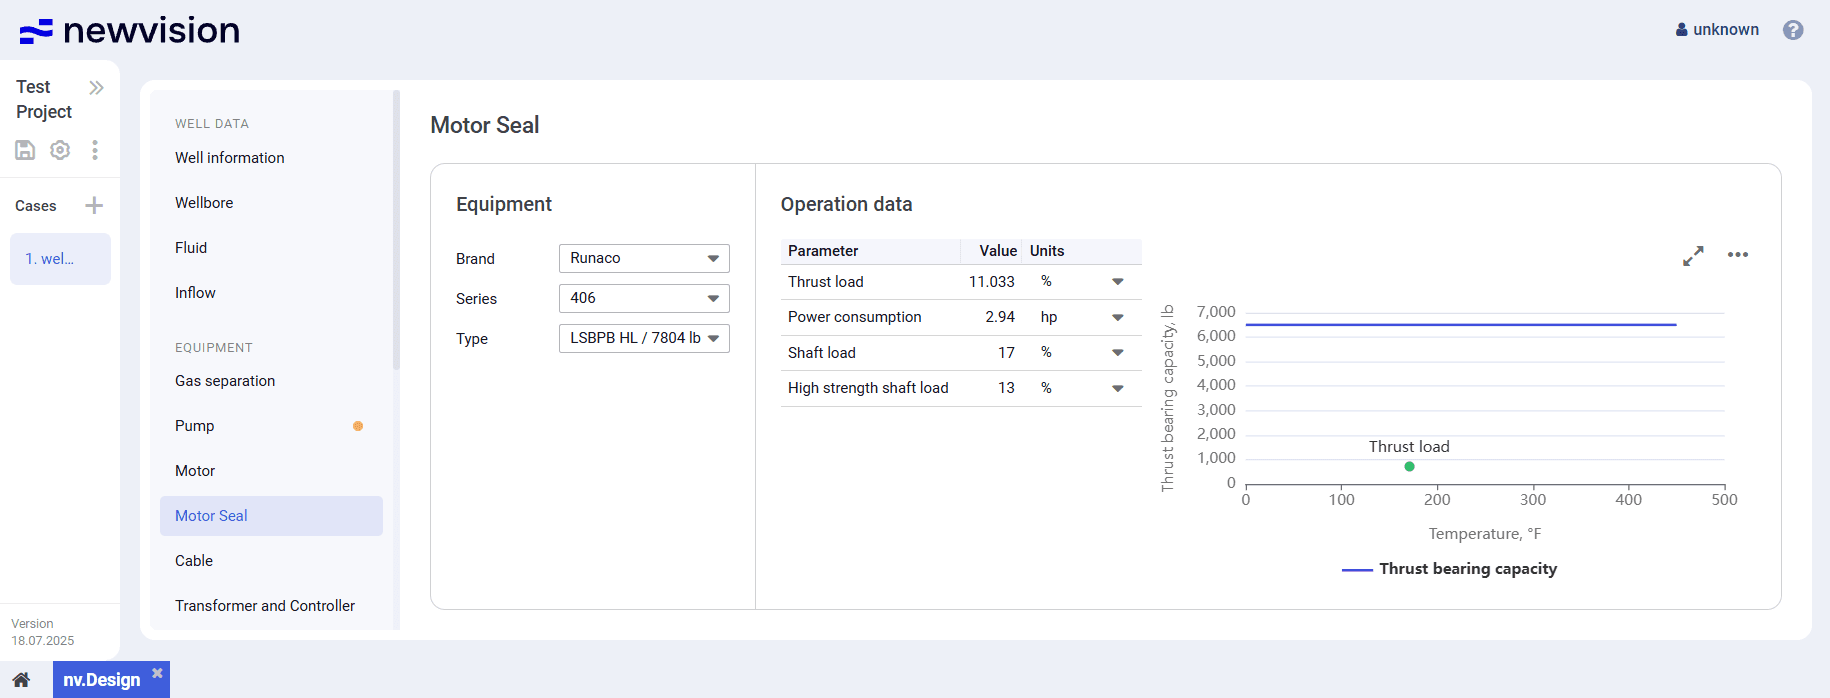This screenshot has height=698, width=1830.
Task: Add a new case with plus icon
Action: (94, 206)
